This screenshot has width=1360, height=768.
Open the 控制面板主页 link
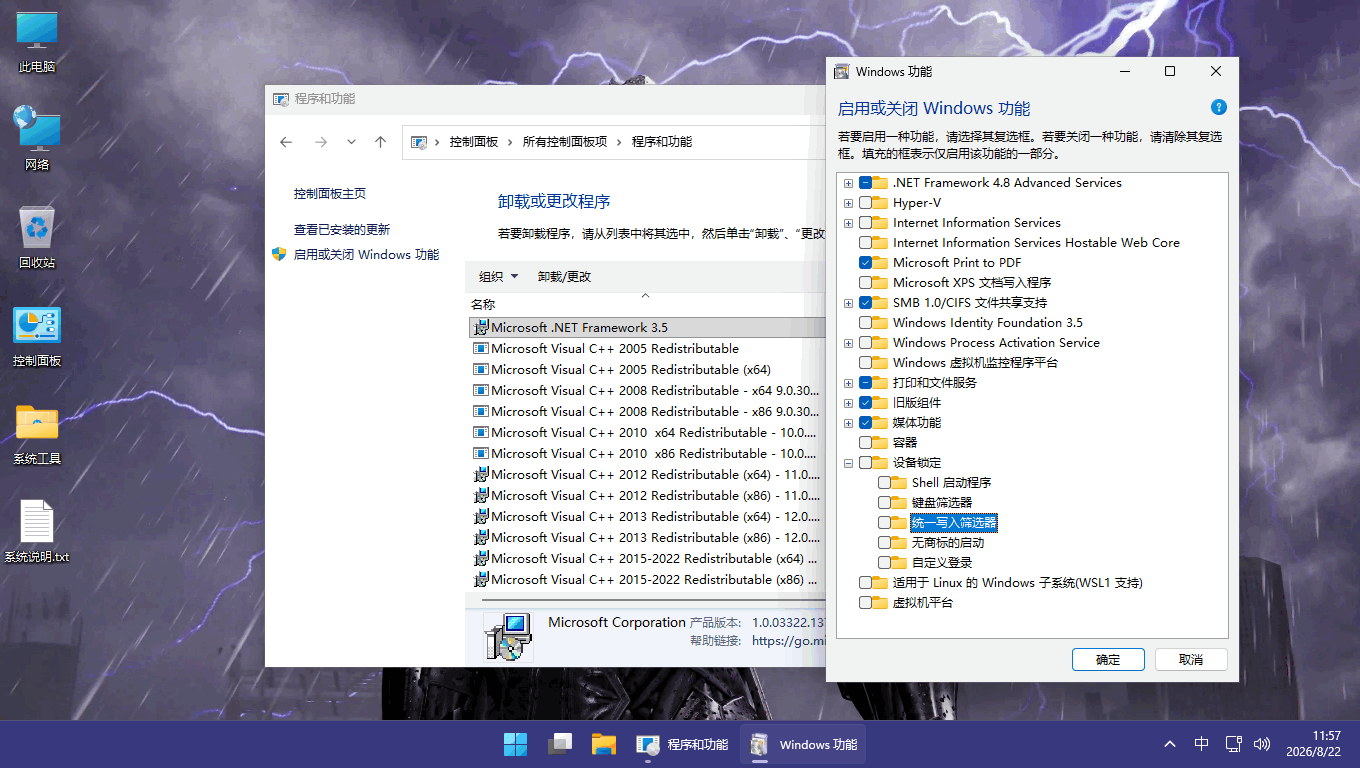click(330, 194)
